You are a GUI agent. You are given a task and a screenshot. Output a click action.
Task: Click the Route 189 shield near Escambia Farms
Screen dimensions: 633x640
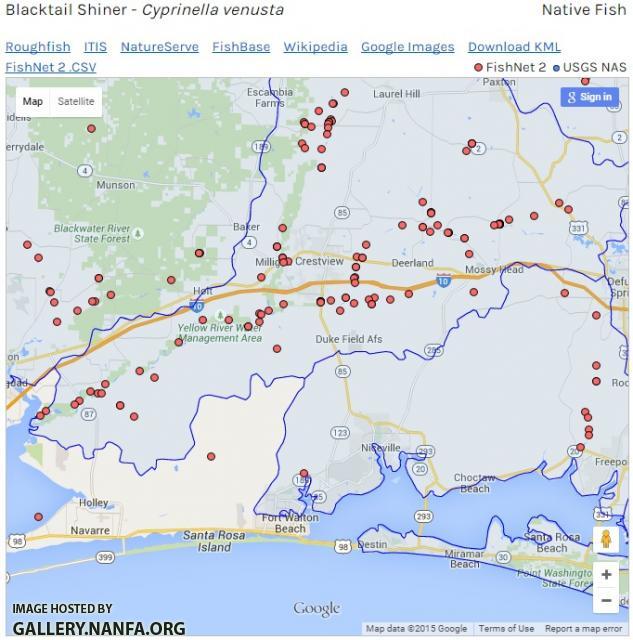click(261, 146)
